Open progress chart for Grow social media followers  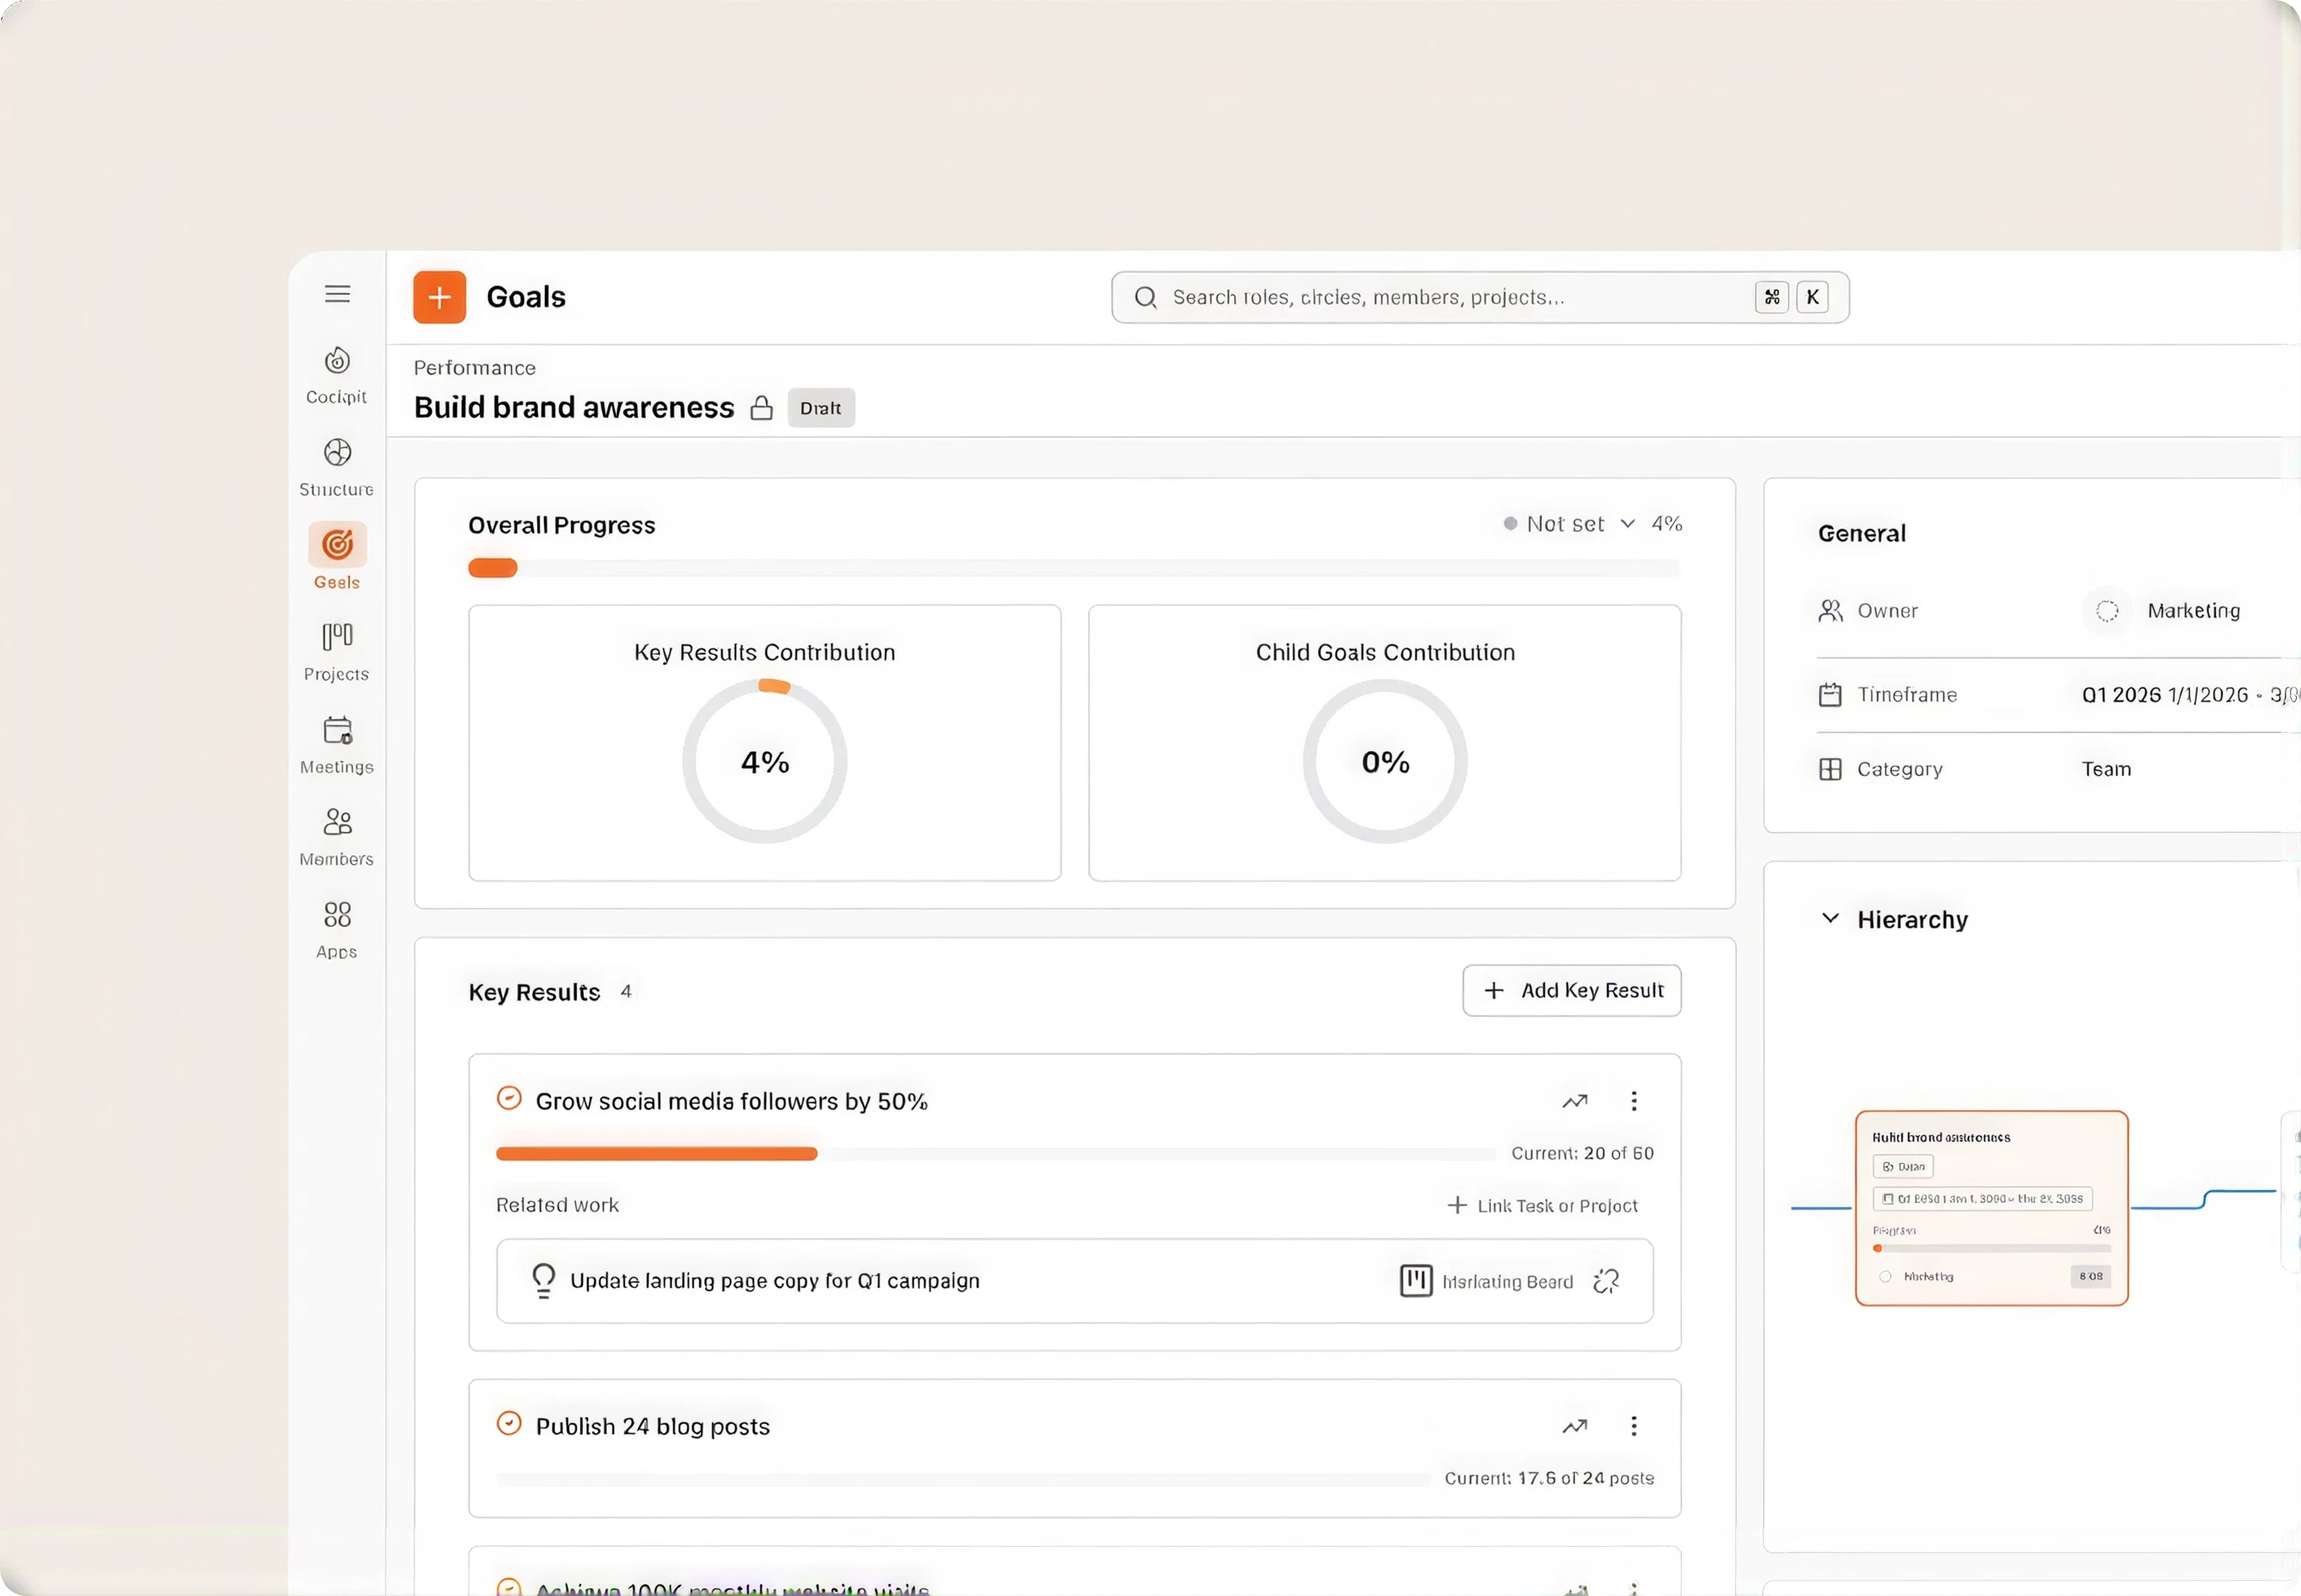point(1575,1101)
